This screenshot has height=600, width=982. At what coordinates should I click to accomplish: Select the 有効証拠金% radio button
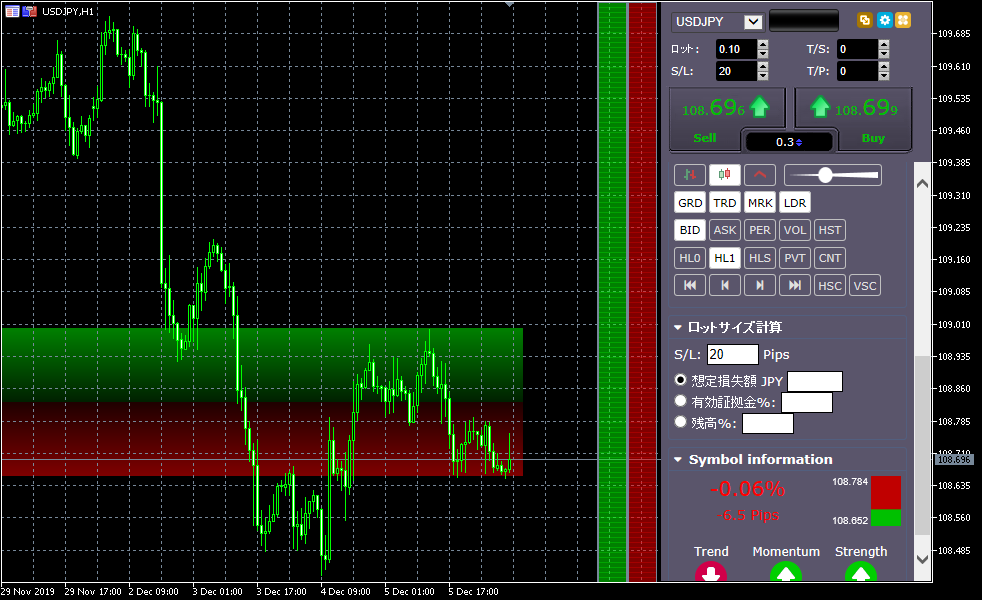pos(681,401)
